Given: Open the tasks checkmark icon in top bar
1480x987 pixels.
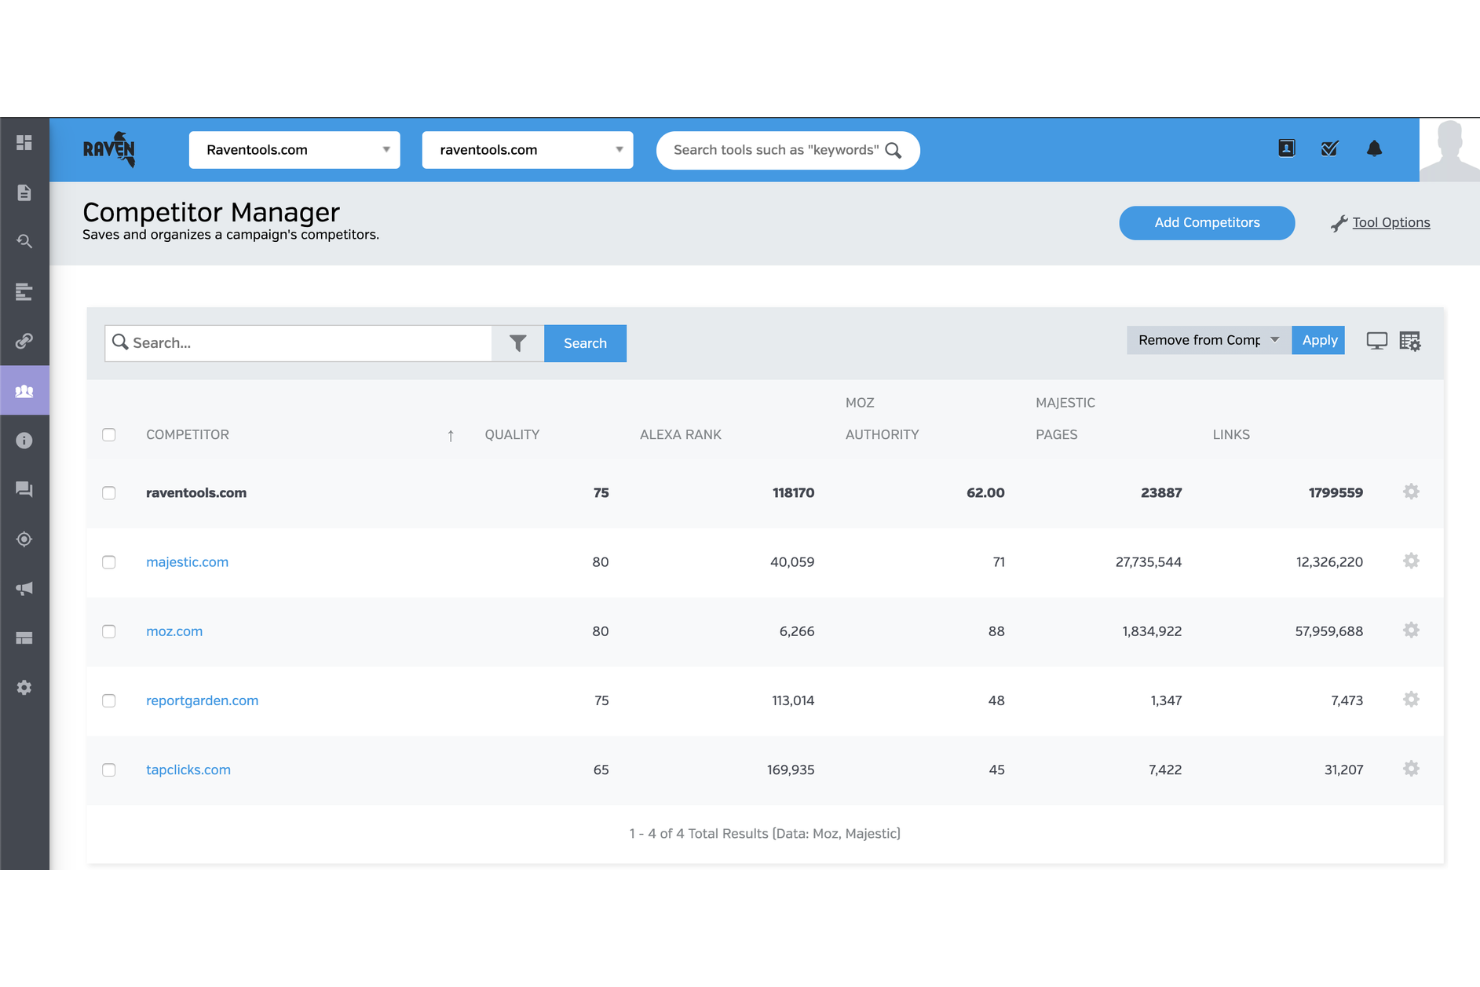Looking at the screenshot, I should pos(1329,148).
